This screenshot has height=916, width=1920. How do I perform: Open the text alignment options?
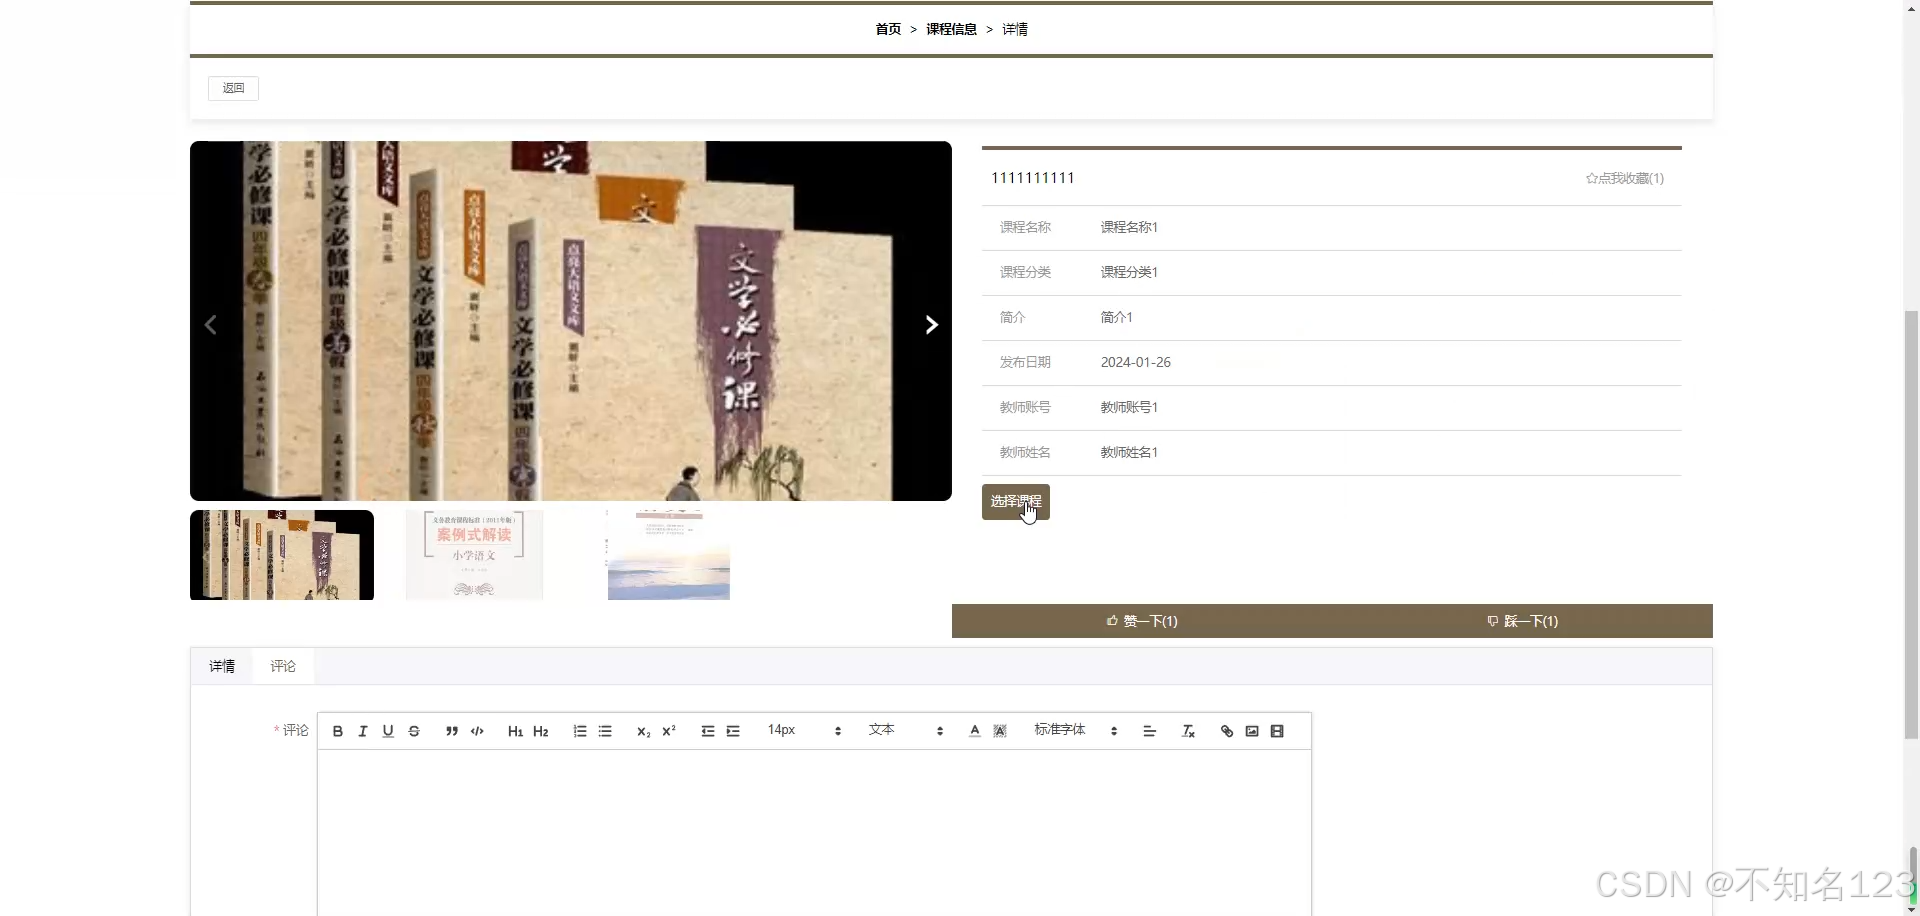click(1150, 731)
